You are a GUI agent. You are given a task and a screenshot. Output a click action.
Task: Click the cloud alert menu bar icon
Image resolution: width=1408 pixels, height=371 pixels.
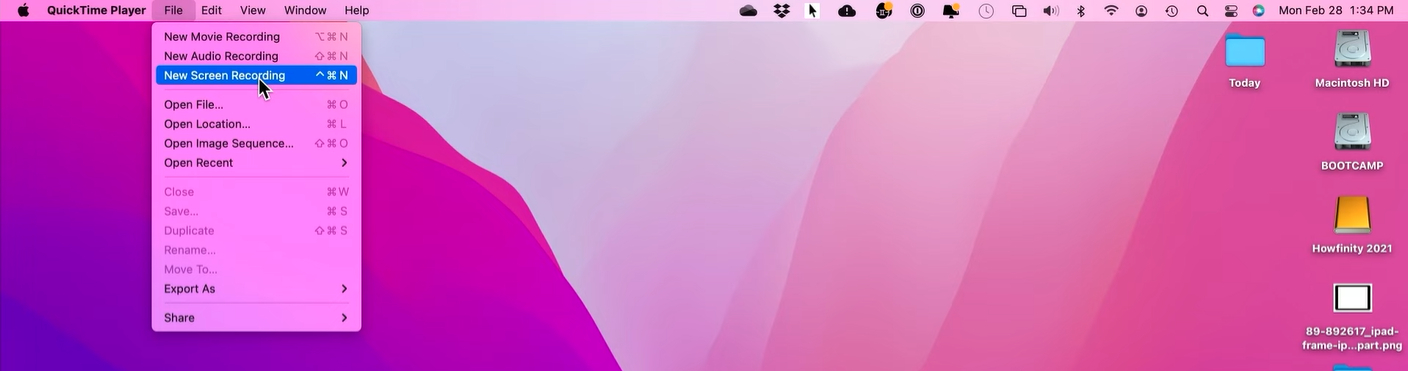(x=847, y=10)
